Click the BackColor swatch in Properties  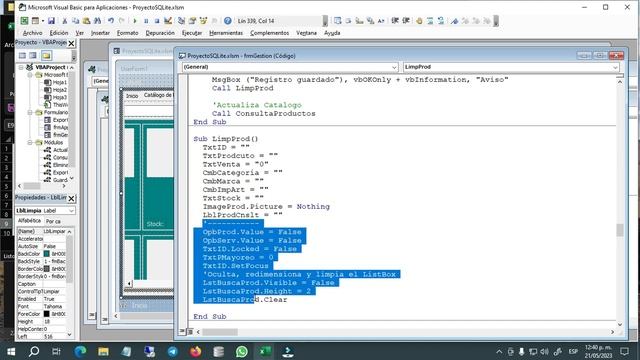point(47,254)
